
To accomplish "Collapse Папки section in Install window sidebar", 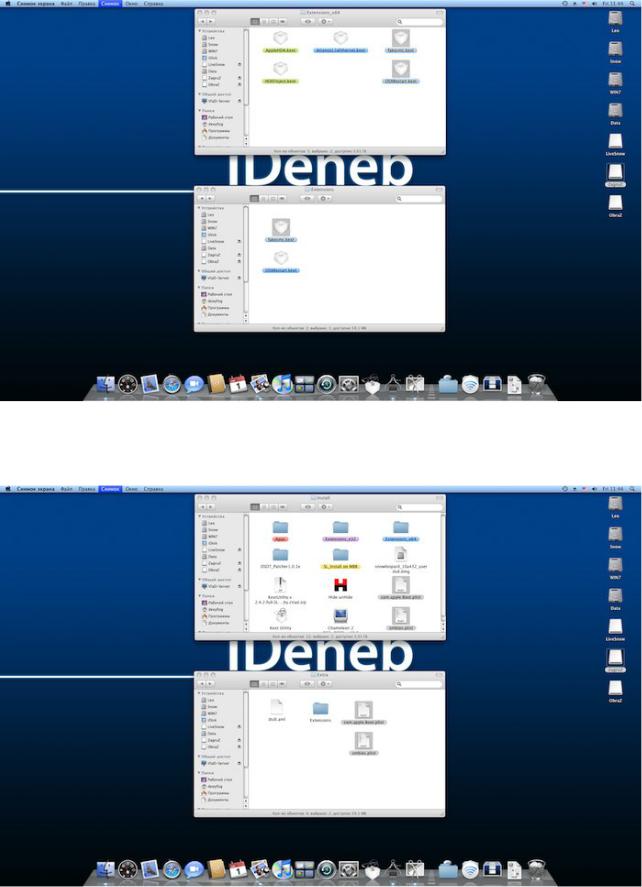I will tap(199, 596).
